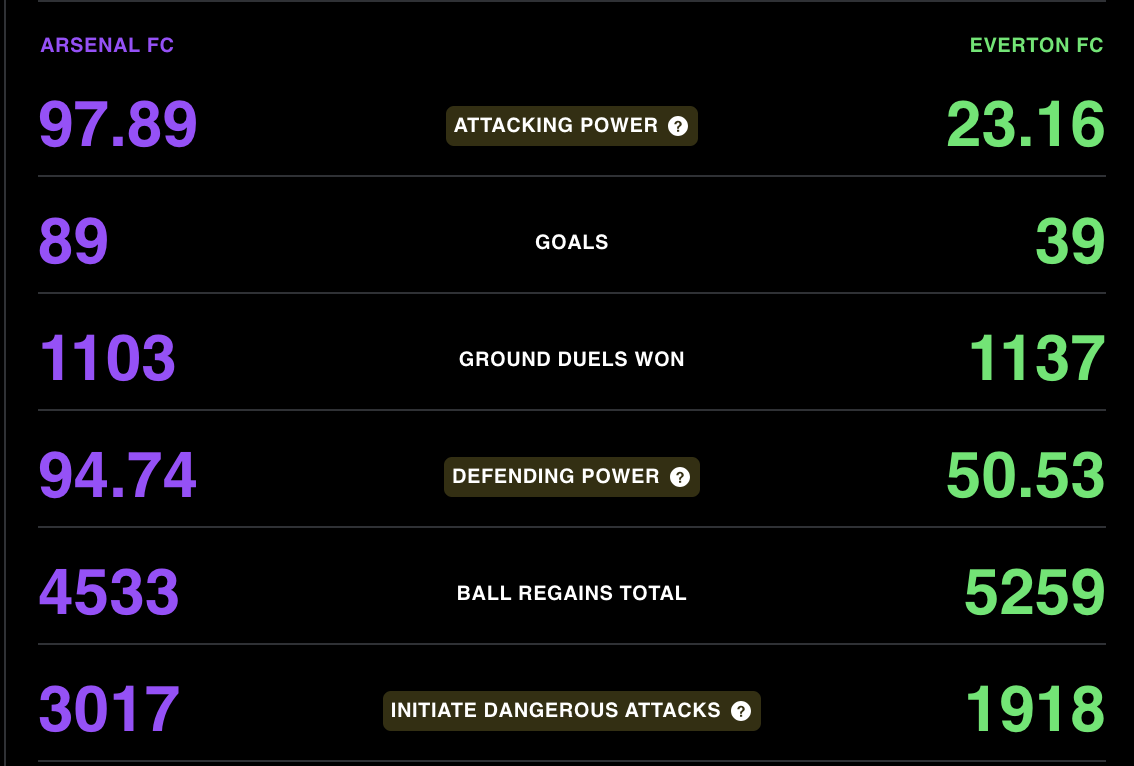Viewport: 1134px width, 766px height.
Task: Open the Defending Power help question mark
Action: [680, 477]
